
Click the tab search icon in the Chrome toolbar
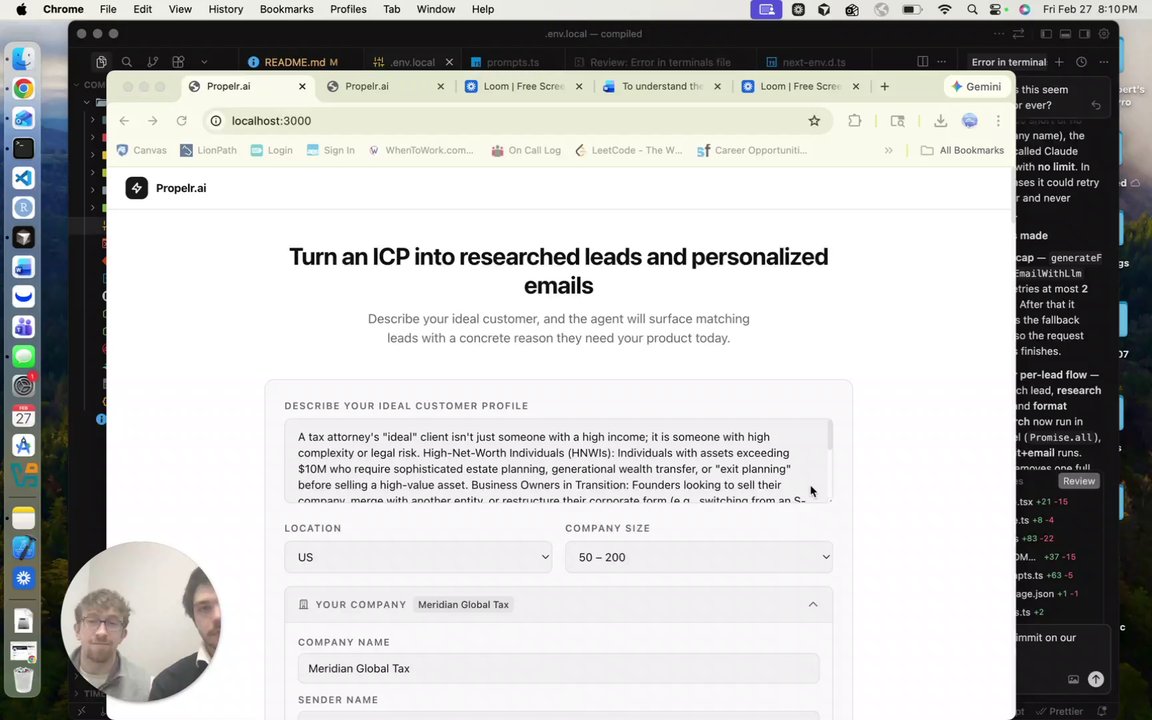[897, 120]
